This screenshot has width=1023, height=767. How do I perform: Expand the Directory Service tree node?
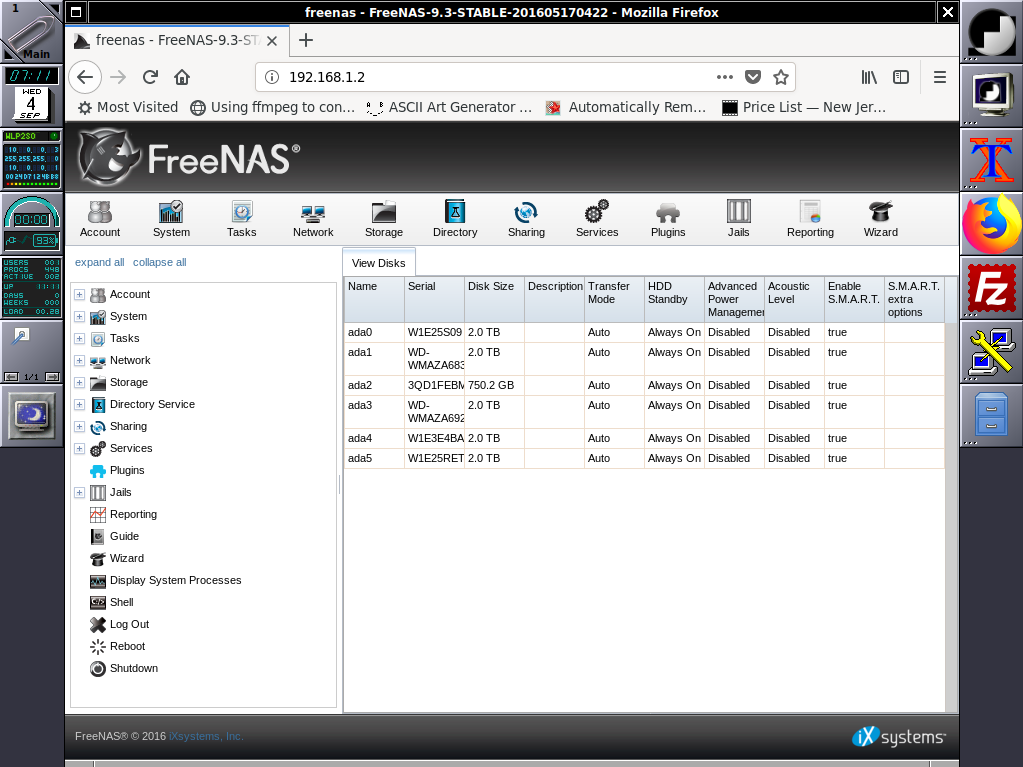[x=79, y=404]
